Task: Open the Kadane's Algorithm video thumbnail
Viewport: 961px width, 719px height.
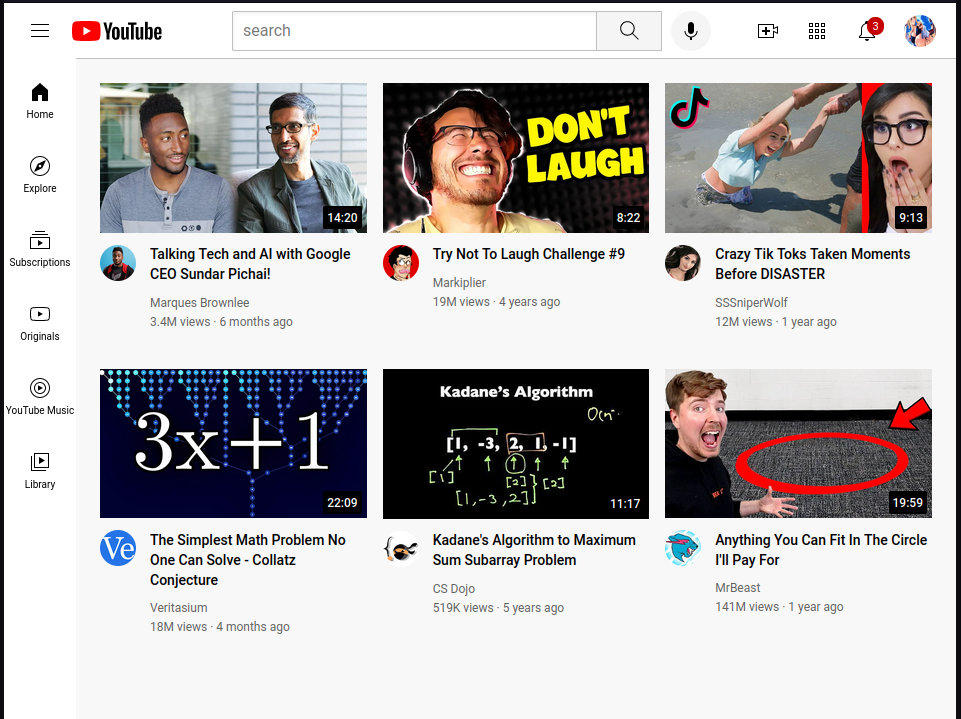Action: click(x=515, y=443)
